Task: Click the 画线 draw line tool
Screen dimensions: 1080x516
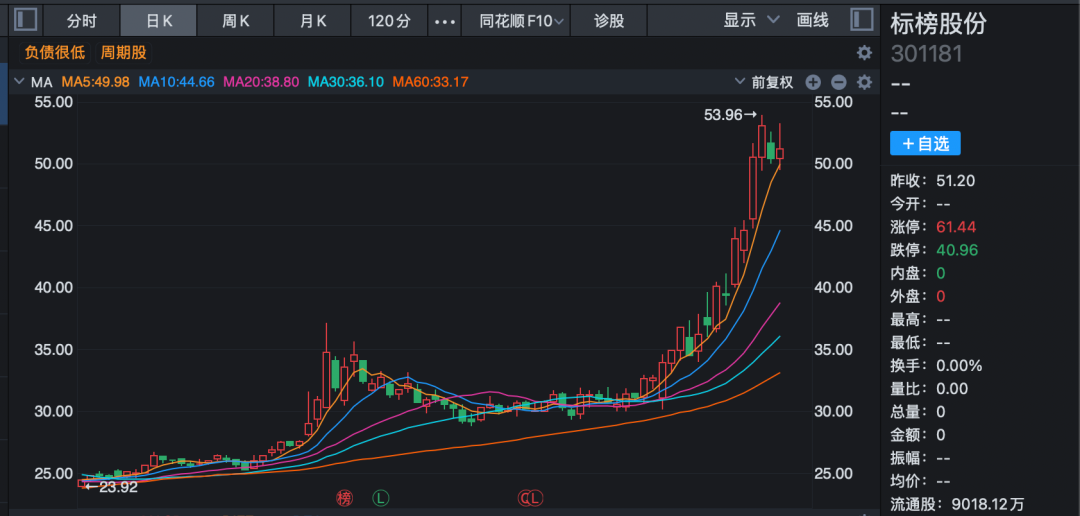Action: coord(812,20)
